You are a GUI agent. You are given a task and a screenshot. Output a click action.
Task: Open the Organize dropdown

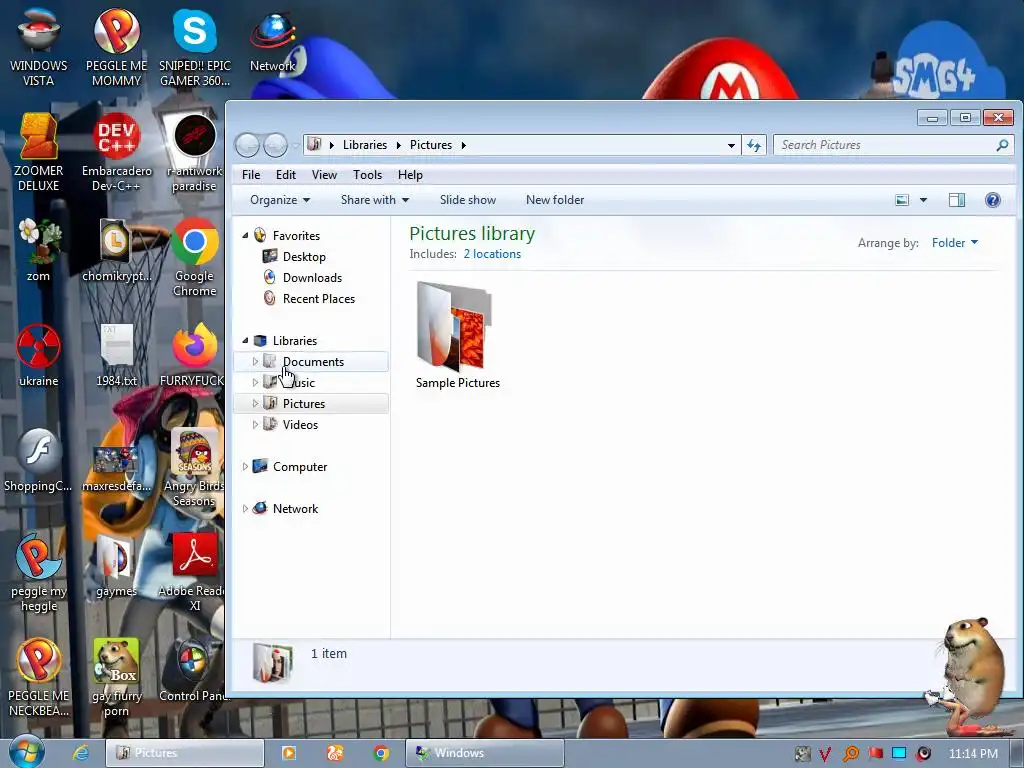point(280,200)
